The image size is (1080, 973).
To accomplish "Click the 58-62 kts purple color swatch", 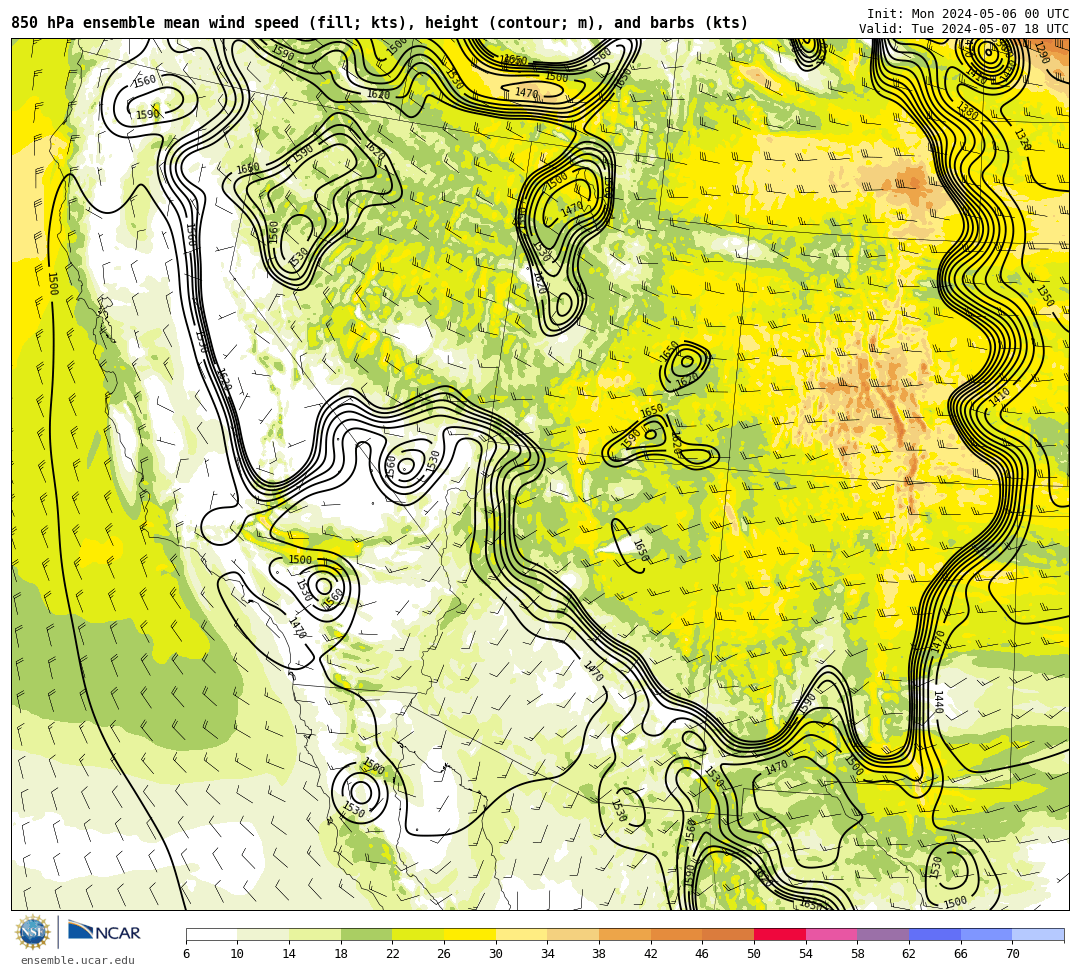I will point(883,934).
